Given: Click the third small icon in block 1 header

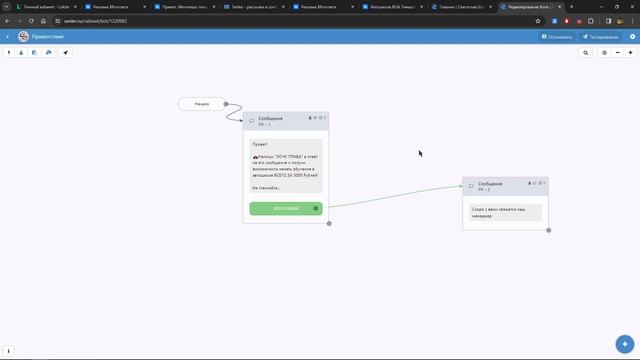Looking at the screenshot, I should [320, 118].
